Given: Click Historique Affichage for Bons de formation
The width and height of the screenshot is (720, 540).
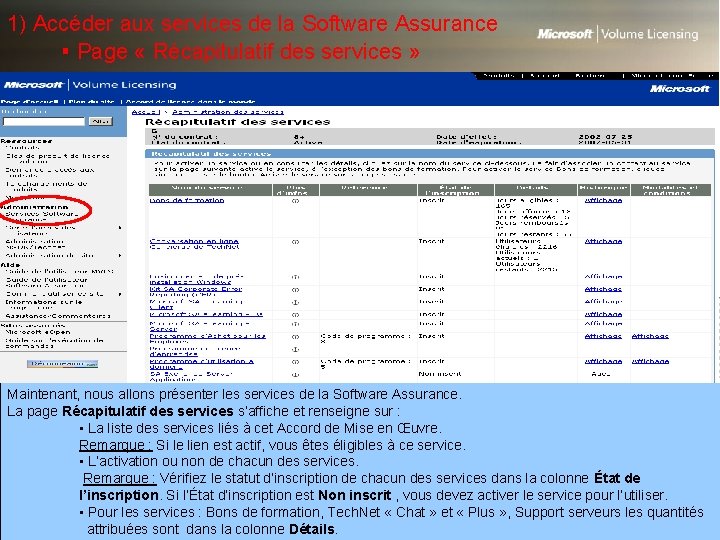Looking at the screenshot, I should 603,201.
